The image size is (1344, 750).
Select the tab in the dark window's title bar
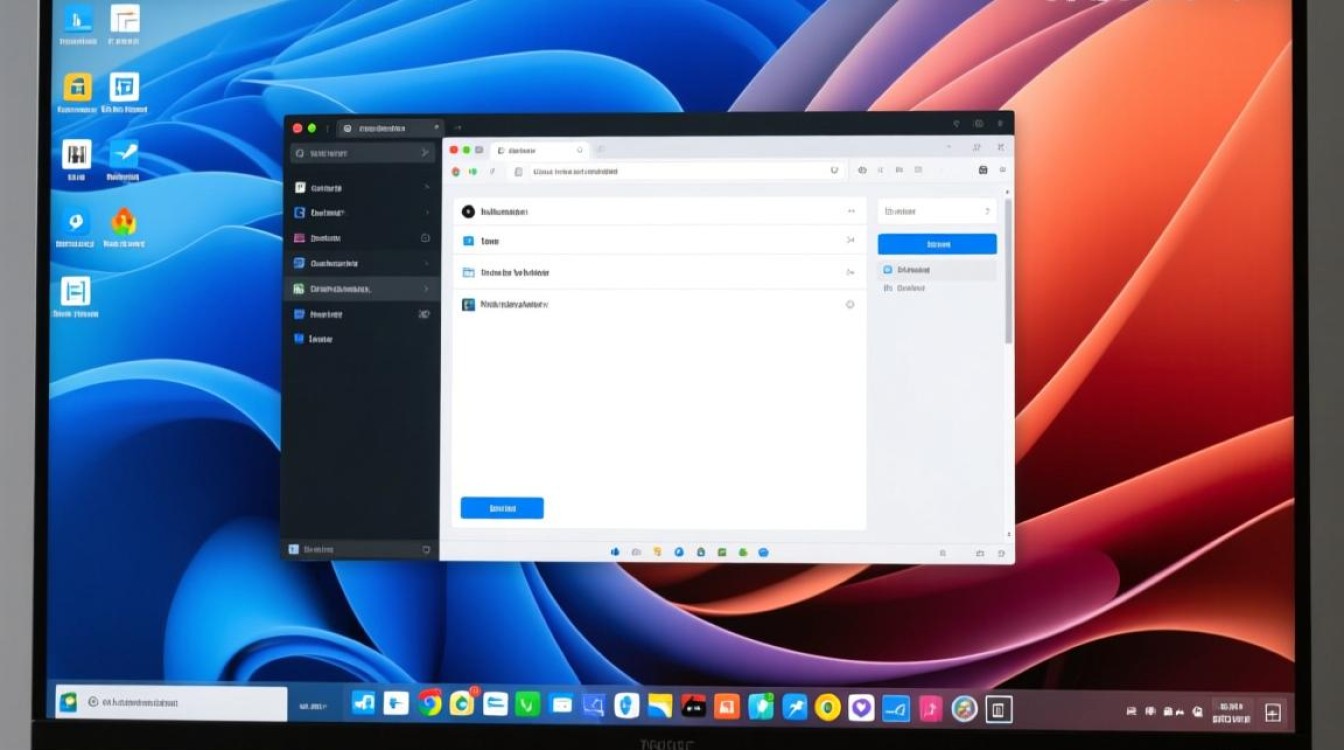pyautogui.click(x=390, y=128)
